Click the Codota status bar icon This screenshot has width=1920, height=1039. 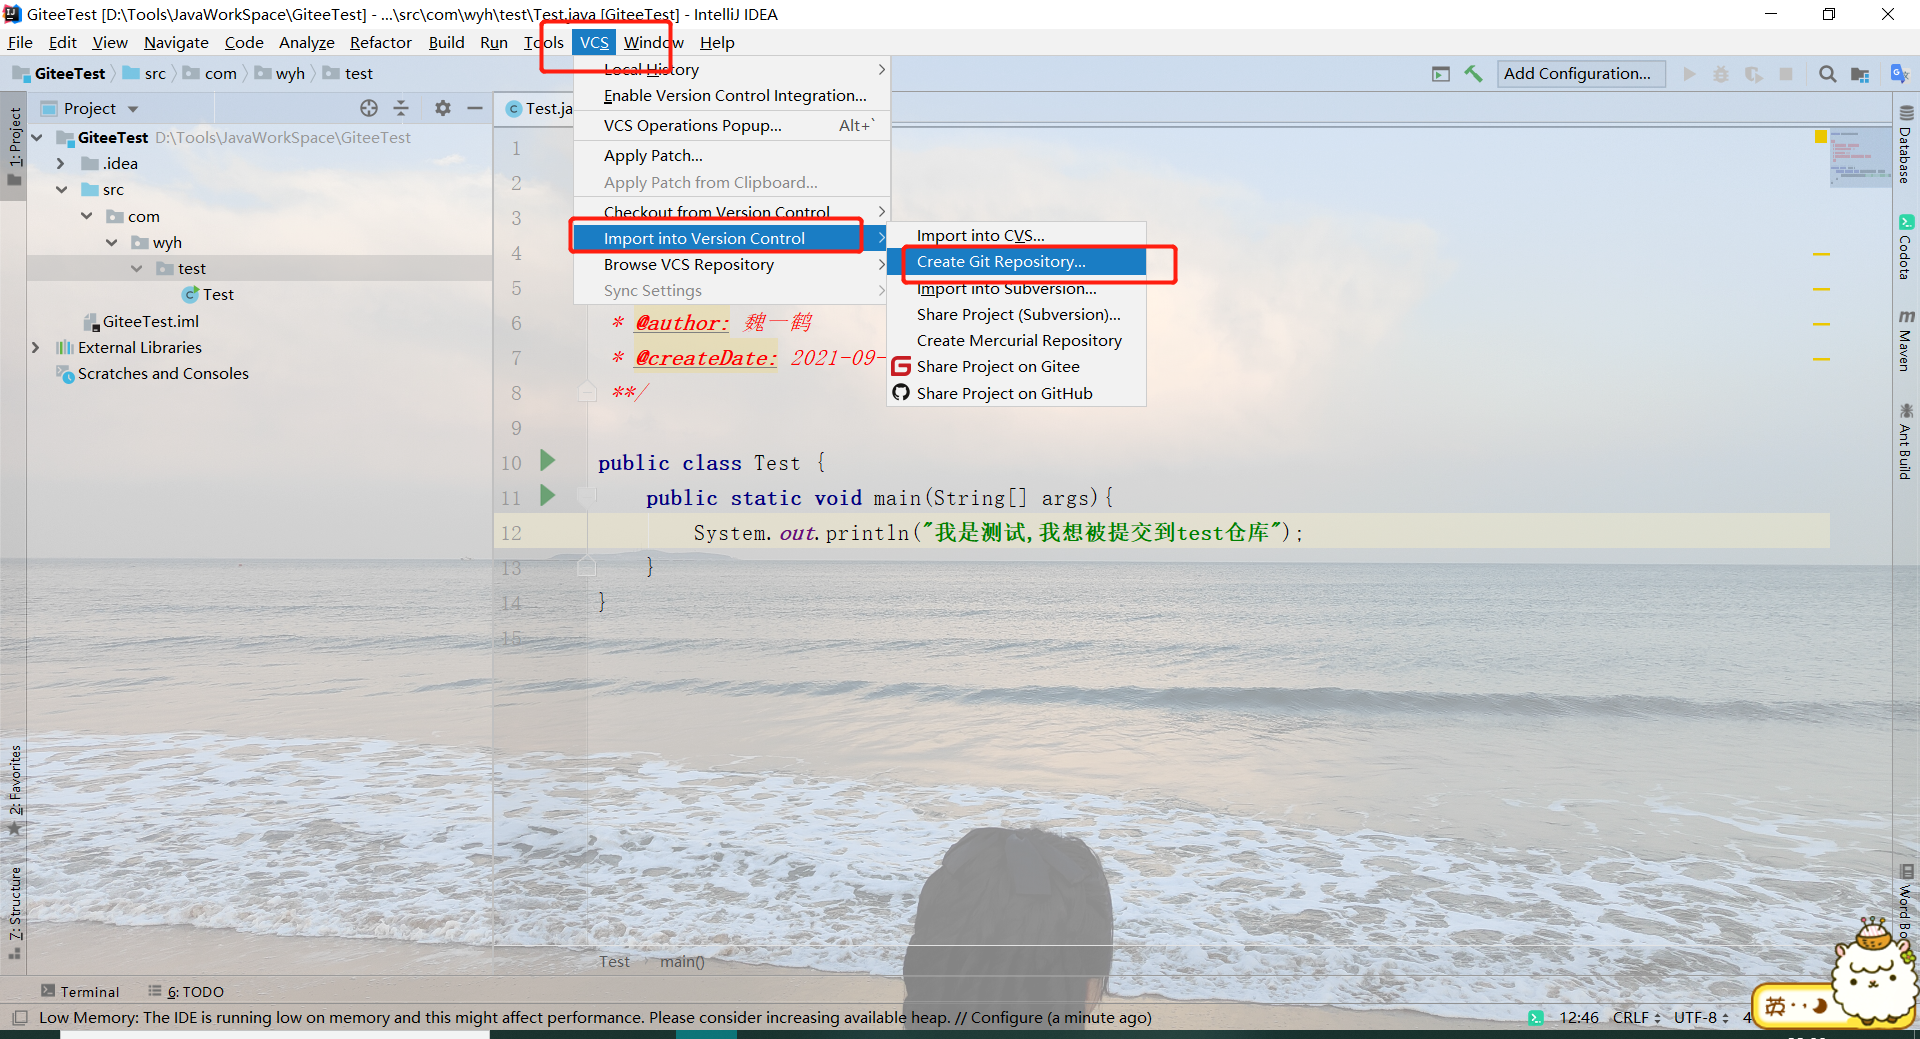click(x=1535, y=1018)
